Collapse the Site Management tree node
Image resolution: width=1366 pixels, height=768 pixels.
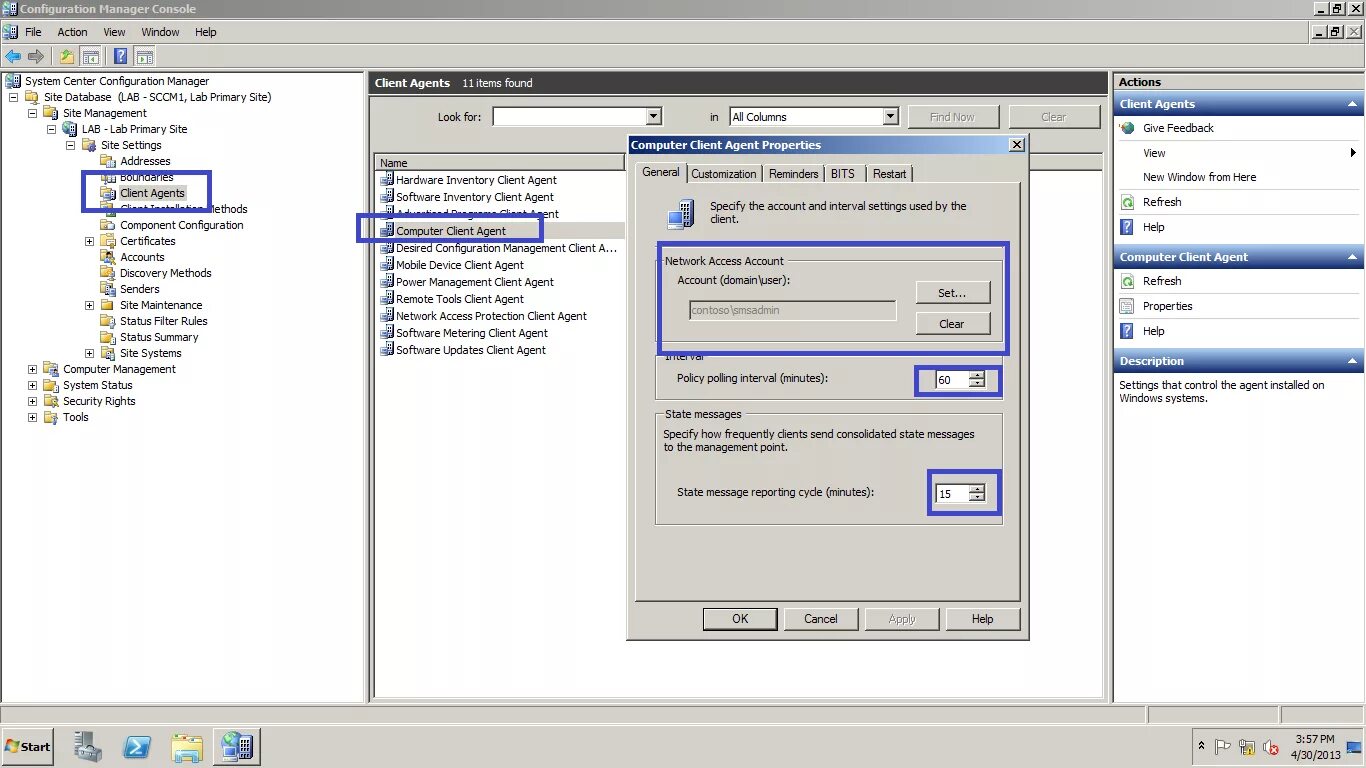(x=32, y=113)
